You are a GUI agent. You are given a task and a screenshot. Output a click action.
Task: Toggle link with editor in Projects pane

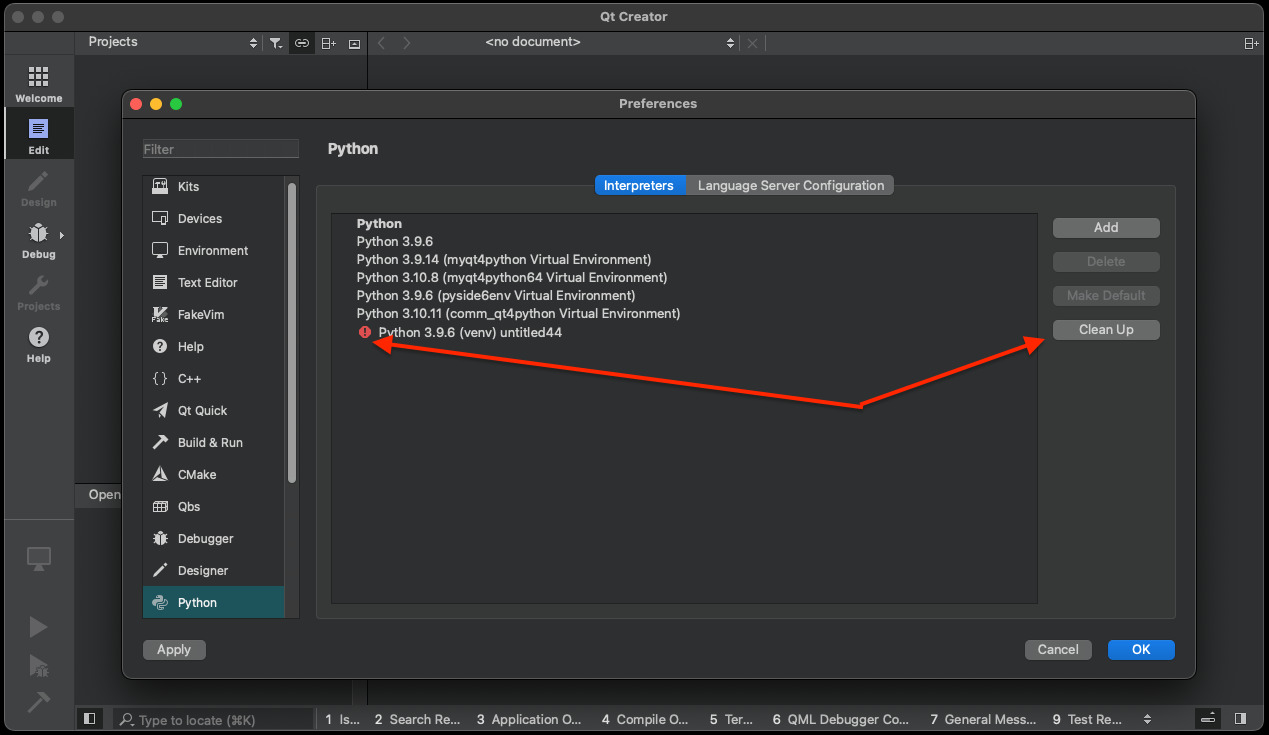tap(301, 43)
